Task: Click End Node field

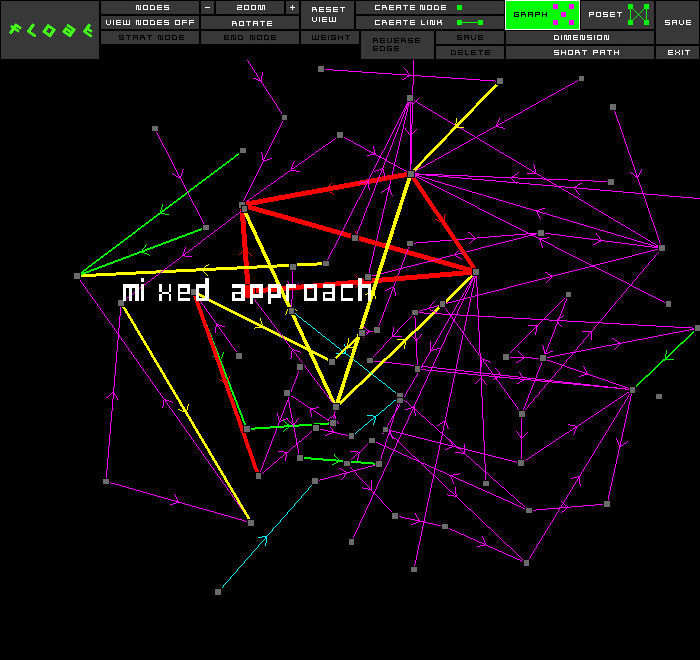Action: 250,38
